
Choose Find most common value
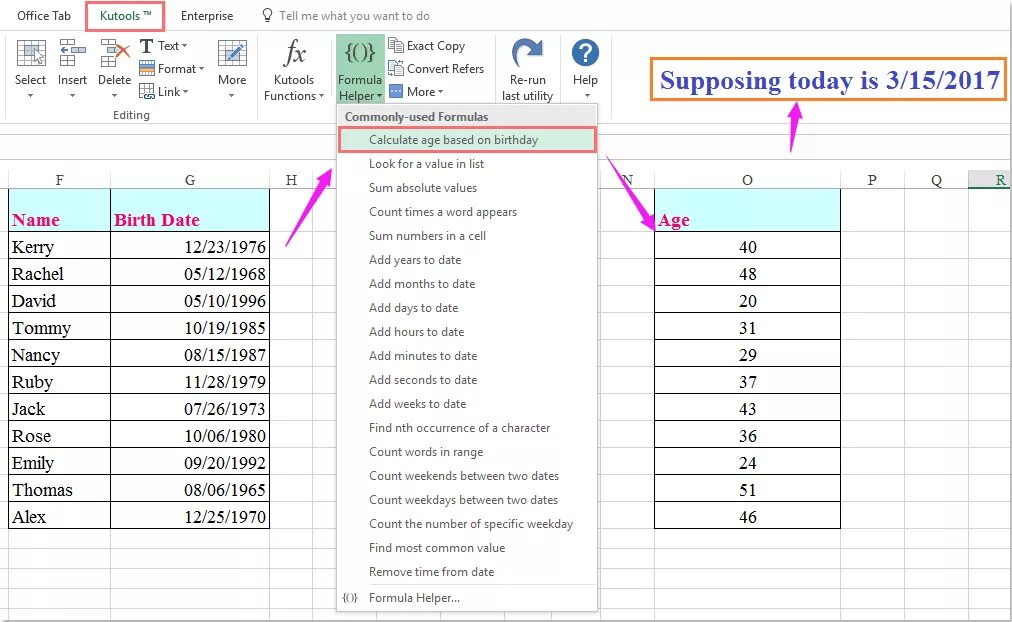pos(467,548)
